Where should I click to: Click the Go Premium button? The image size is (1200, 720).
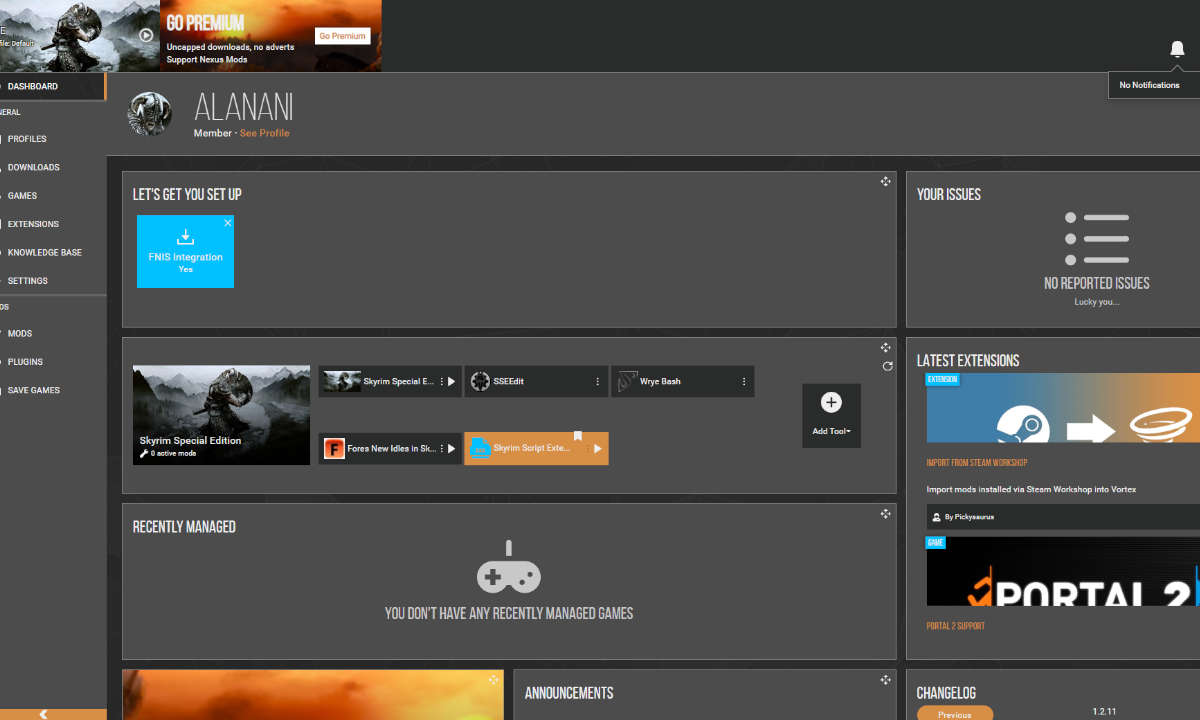(343, 36)
